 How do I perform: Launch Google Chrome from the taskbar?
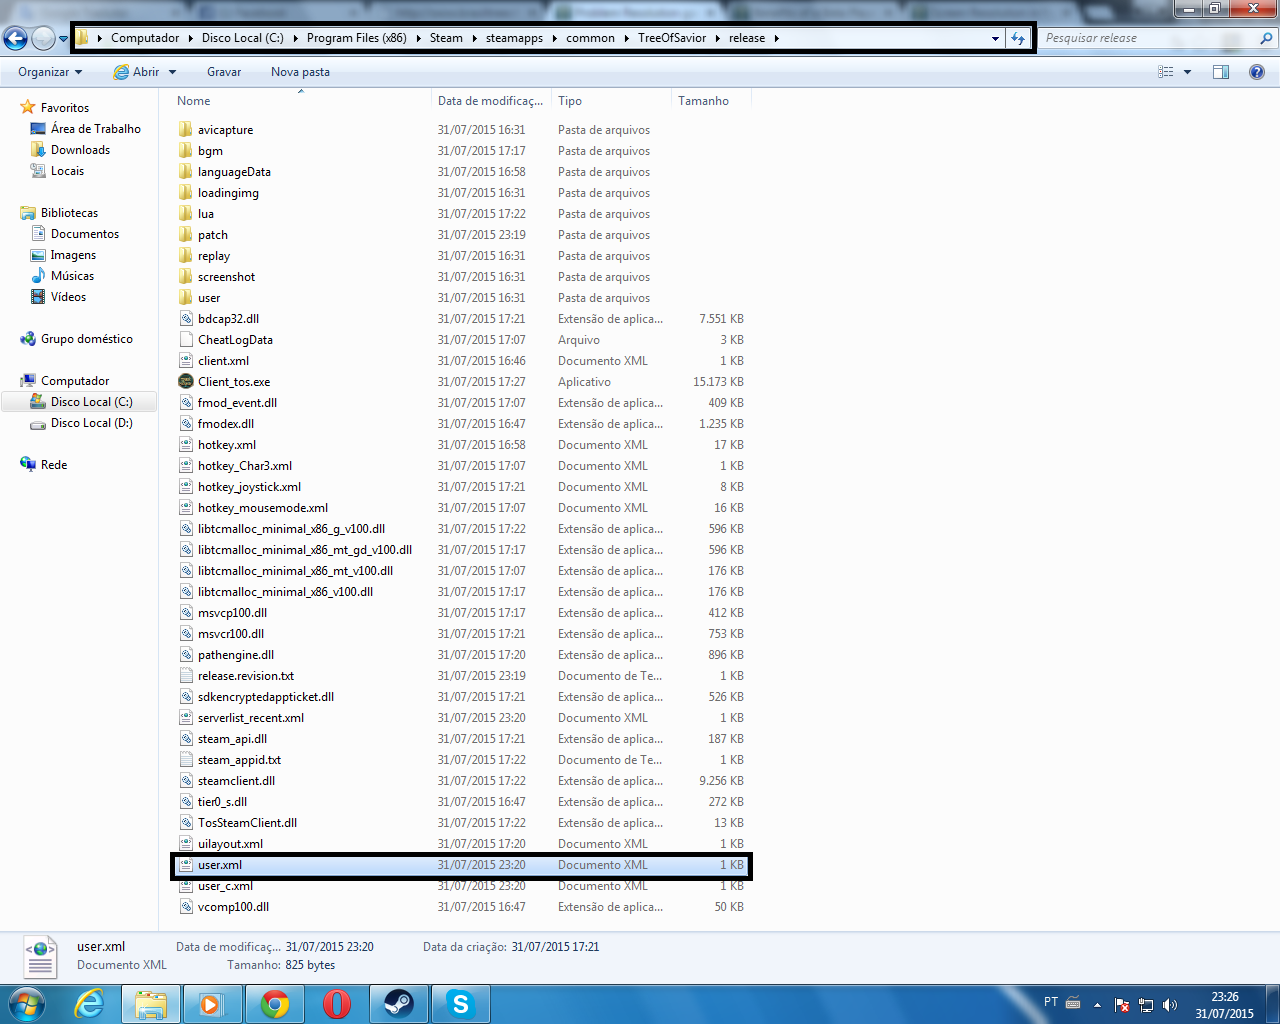pyautogui.click(x=274, y=1003)
